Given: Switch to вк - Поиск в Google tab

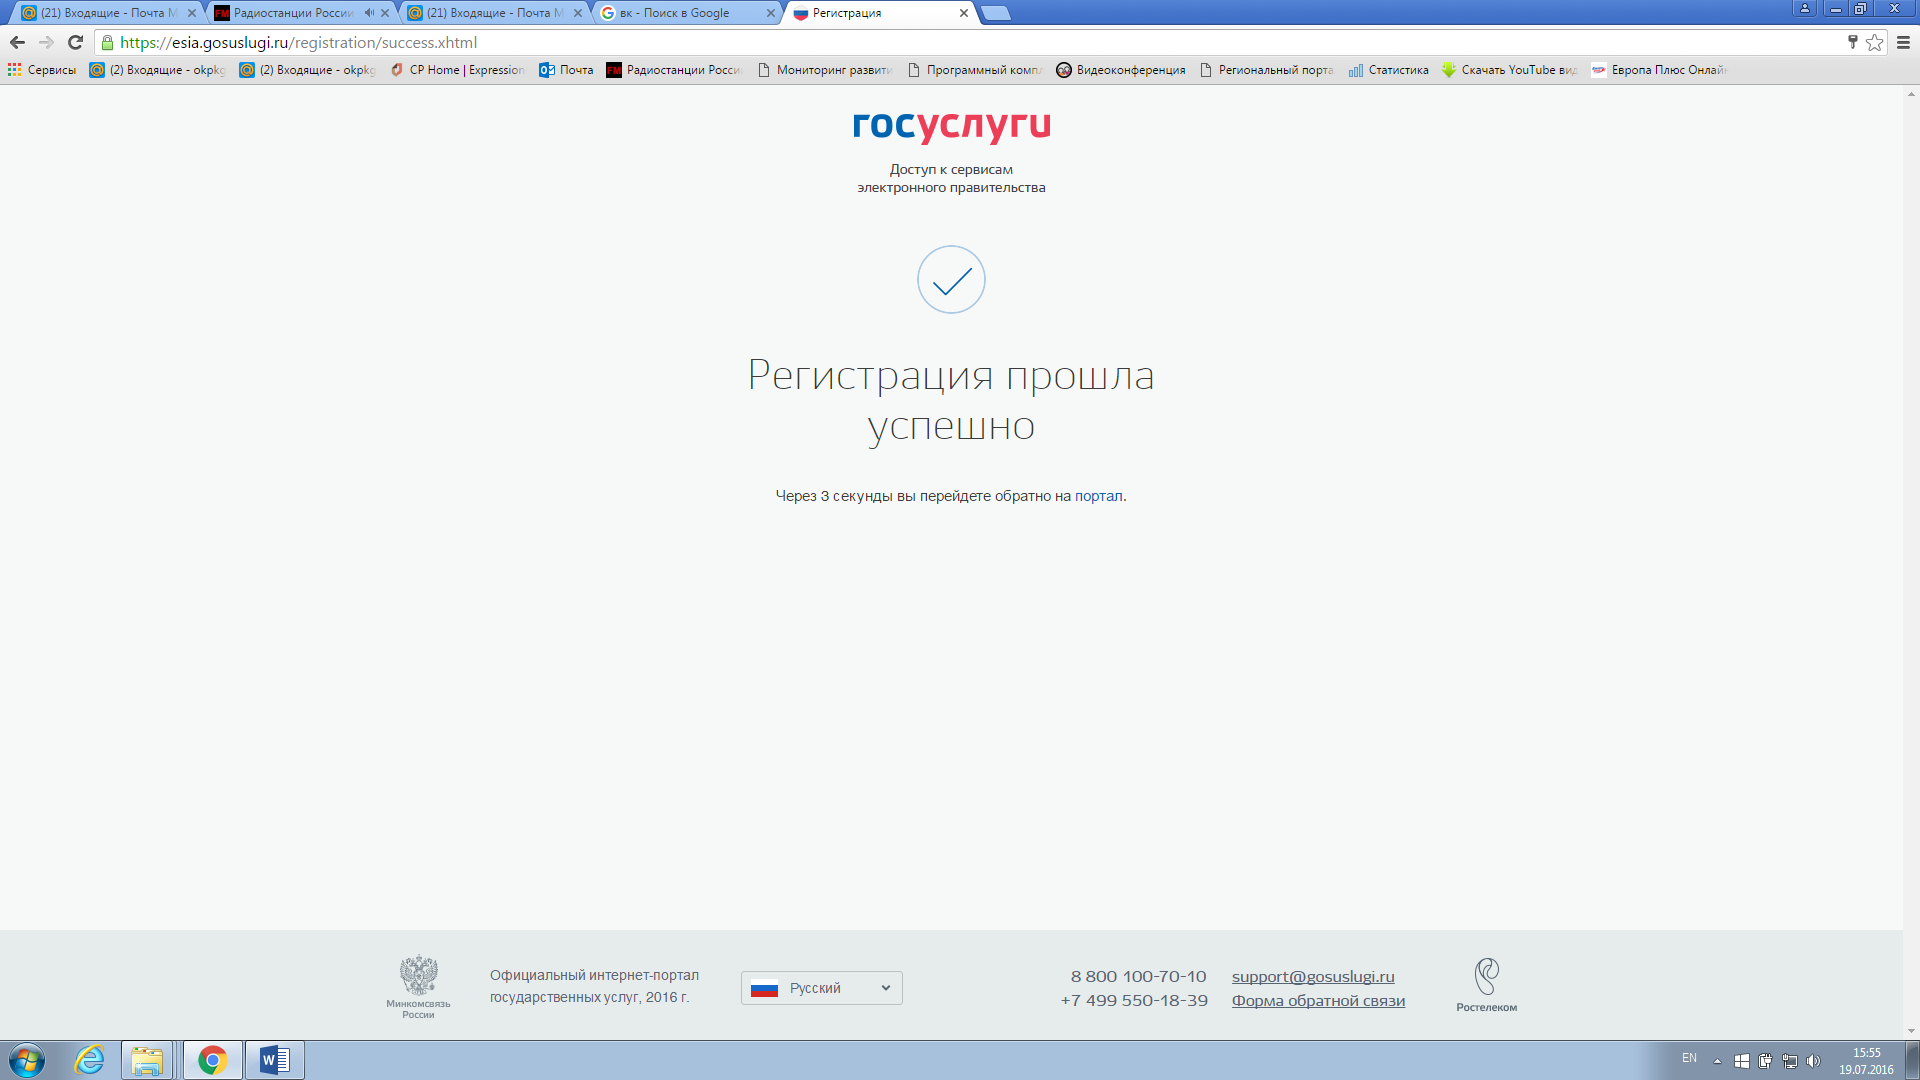Looking at the screenshot, I should click(x=686, y=13).
